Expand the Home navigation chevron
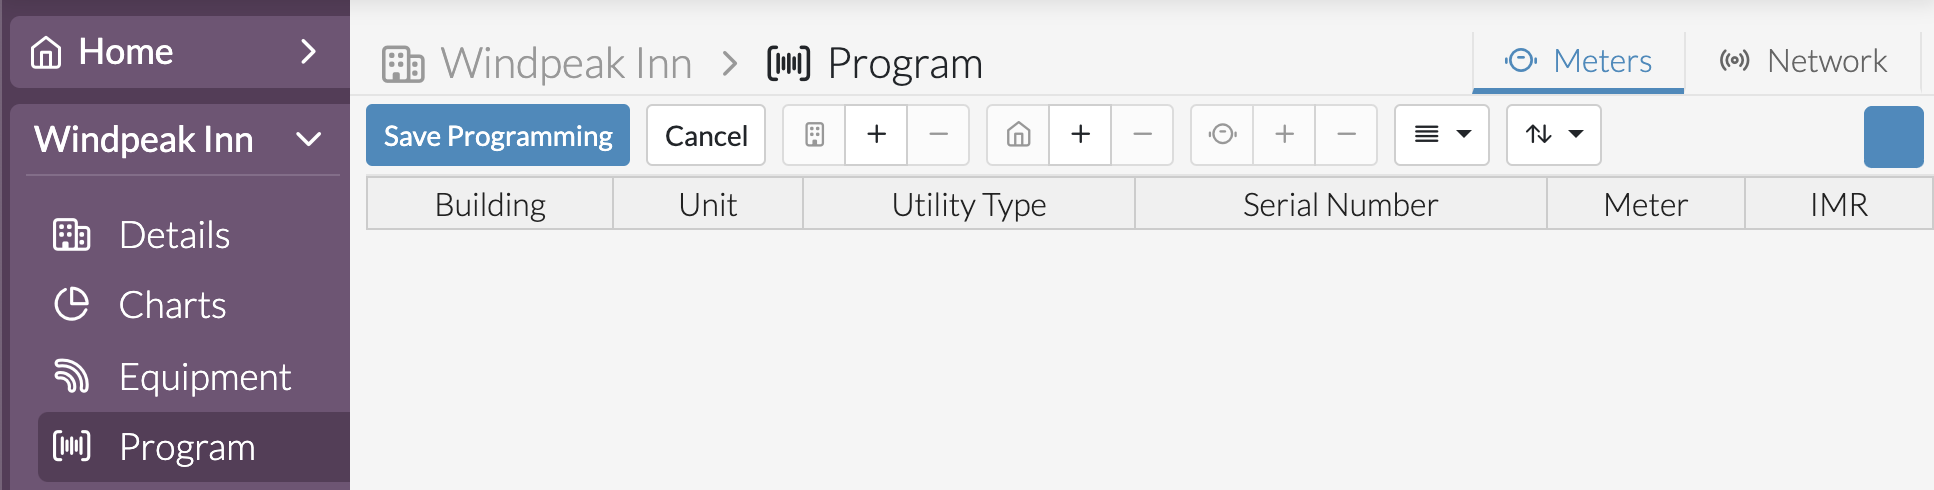Viewport: 1934px width, 490px height. click(x=308, y=51)
